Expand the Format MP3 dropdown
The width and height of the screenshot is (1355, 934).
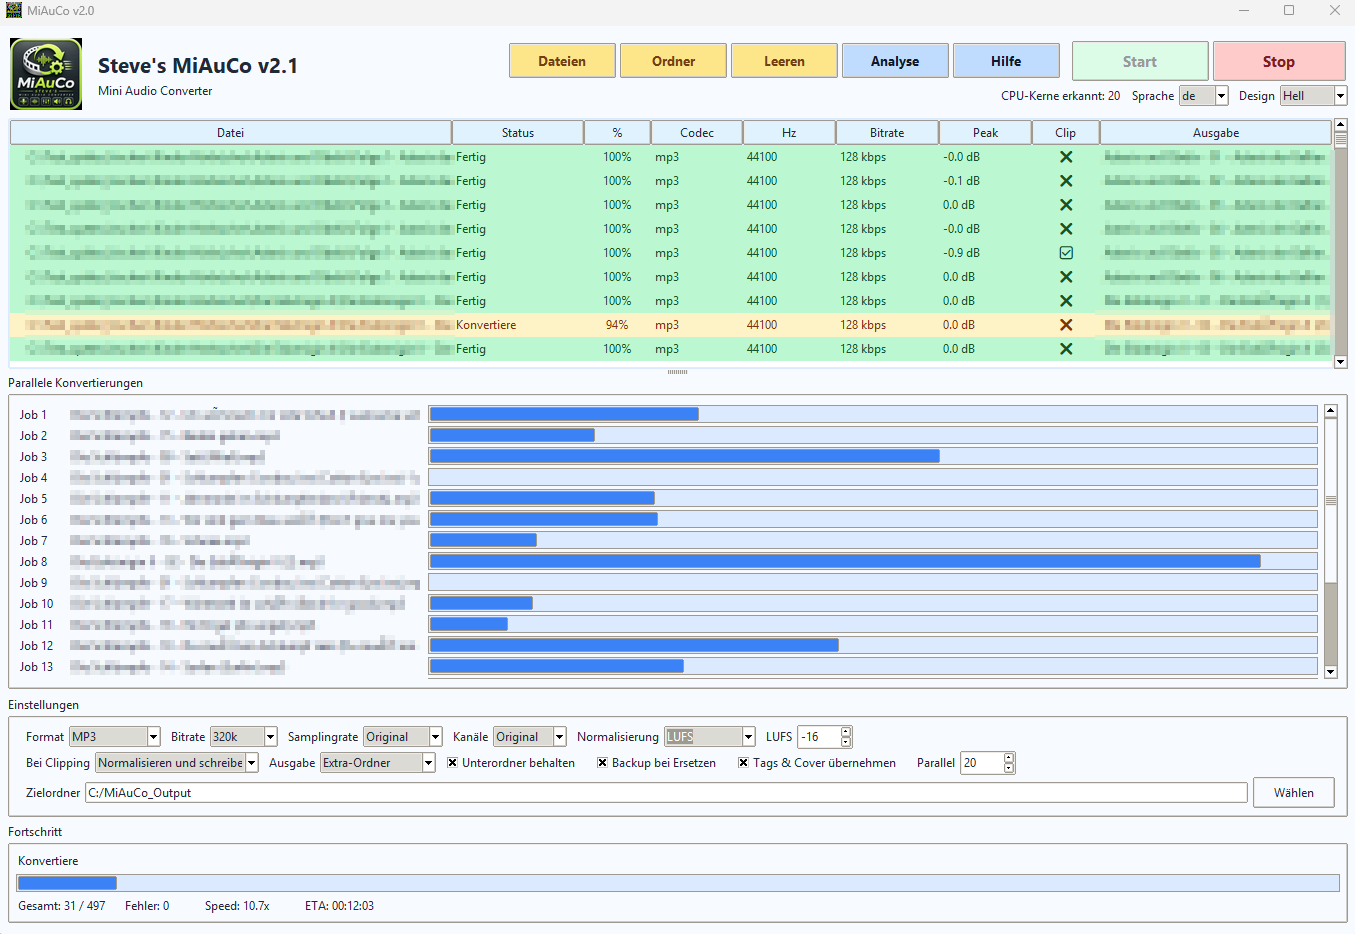click(153, 737)
